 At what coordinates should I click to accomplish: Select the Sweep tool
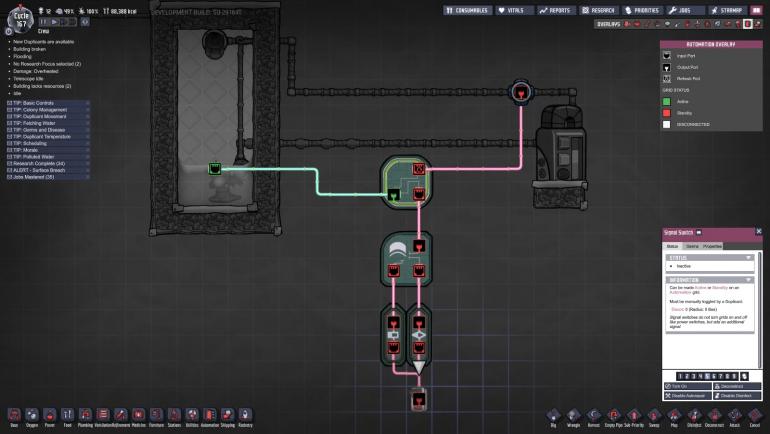point(653,414)
